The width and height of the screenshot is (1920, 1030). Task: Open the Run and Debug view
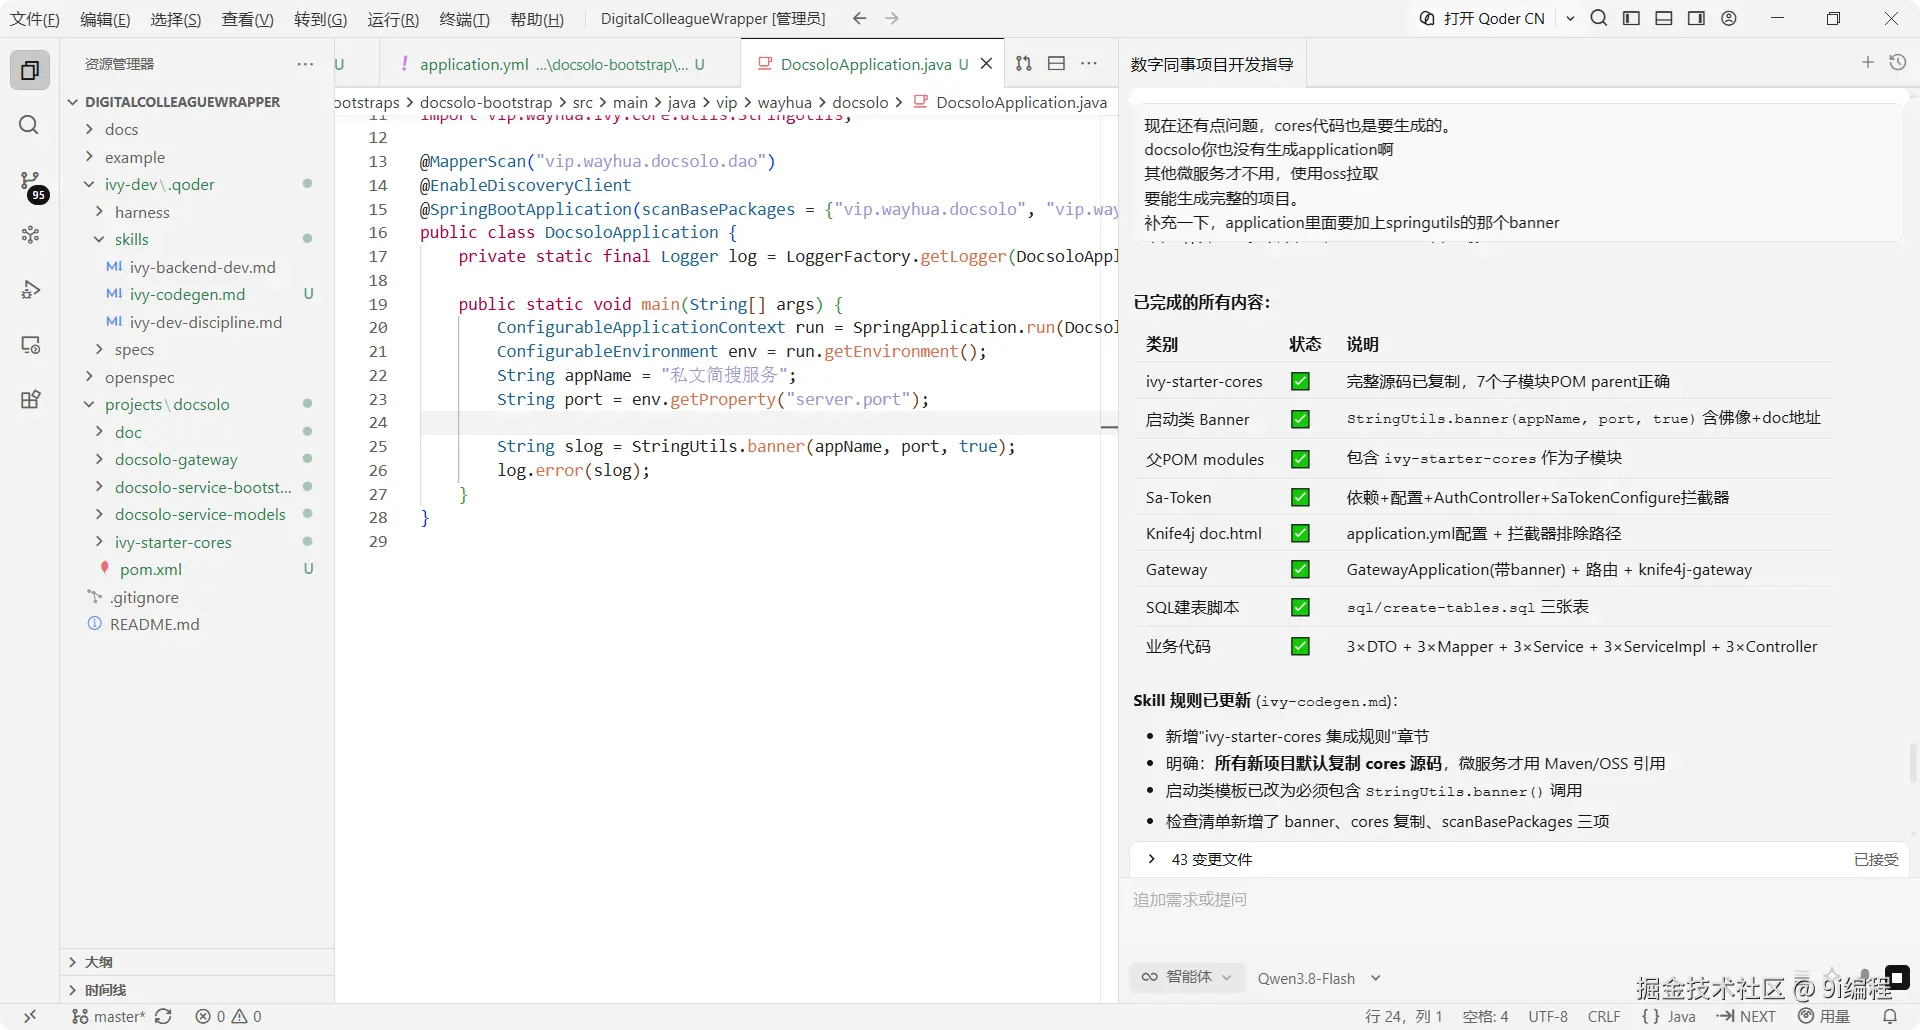tap(30, 290)
